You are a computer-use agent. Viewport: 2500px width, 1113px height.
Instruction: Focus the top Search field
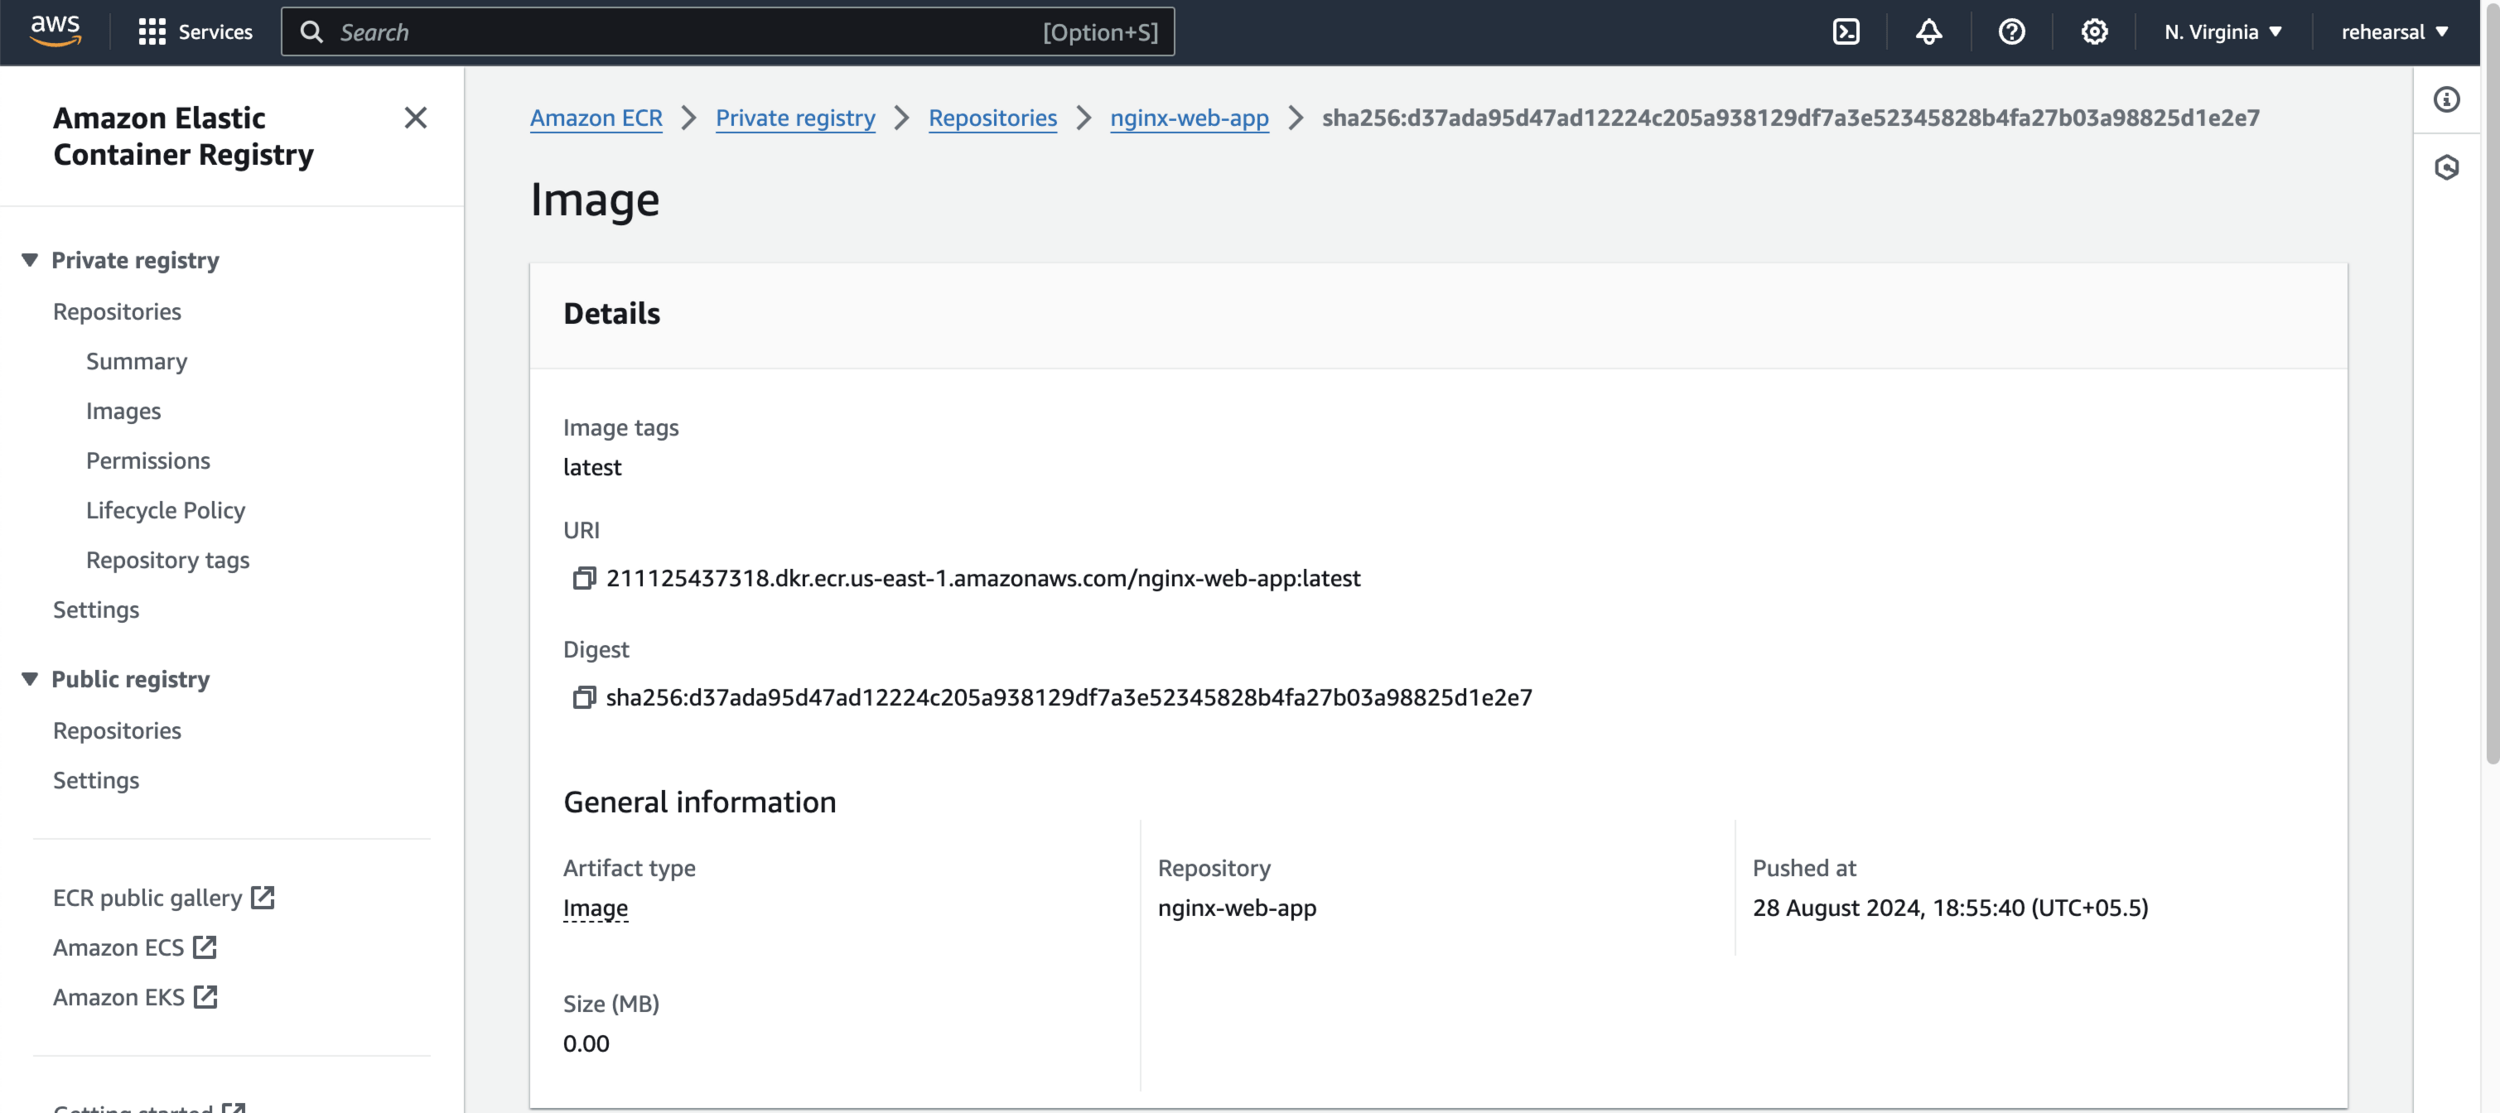coord(690,32)
